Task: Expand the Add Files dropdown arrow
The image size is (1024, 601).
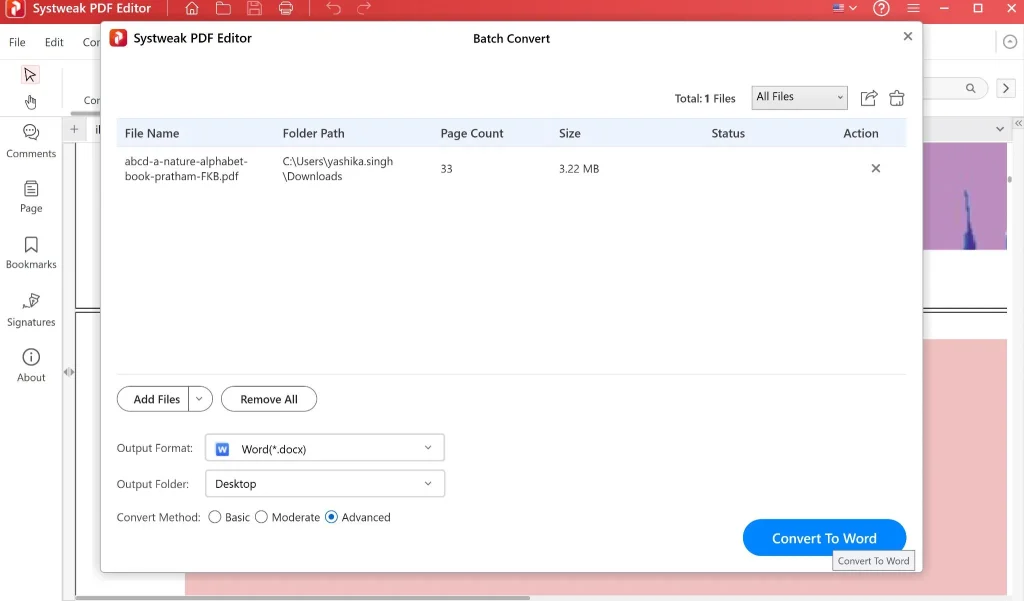Action: point(200,399)
